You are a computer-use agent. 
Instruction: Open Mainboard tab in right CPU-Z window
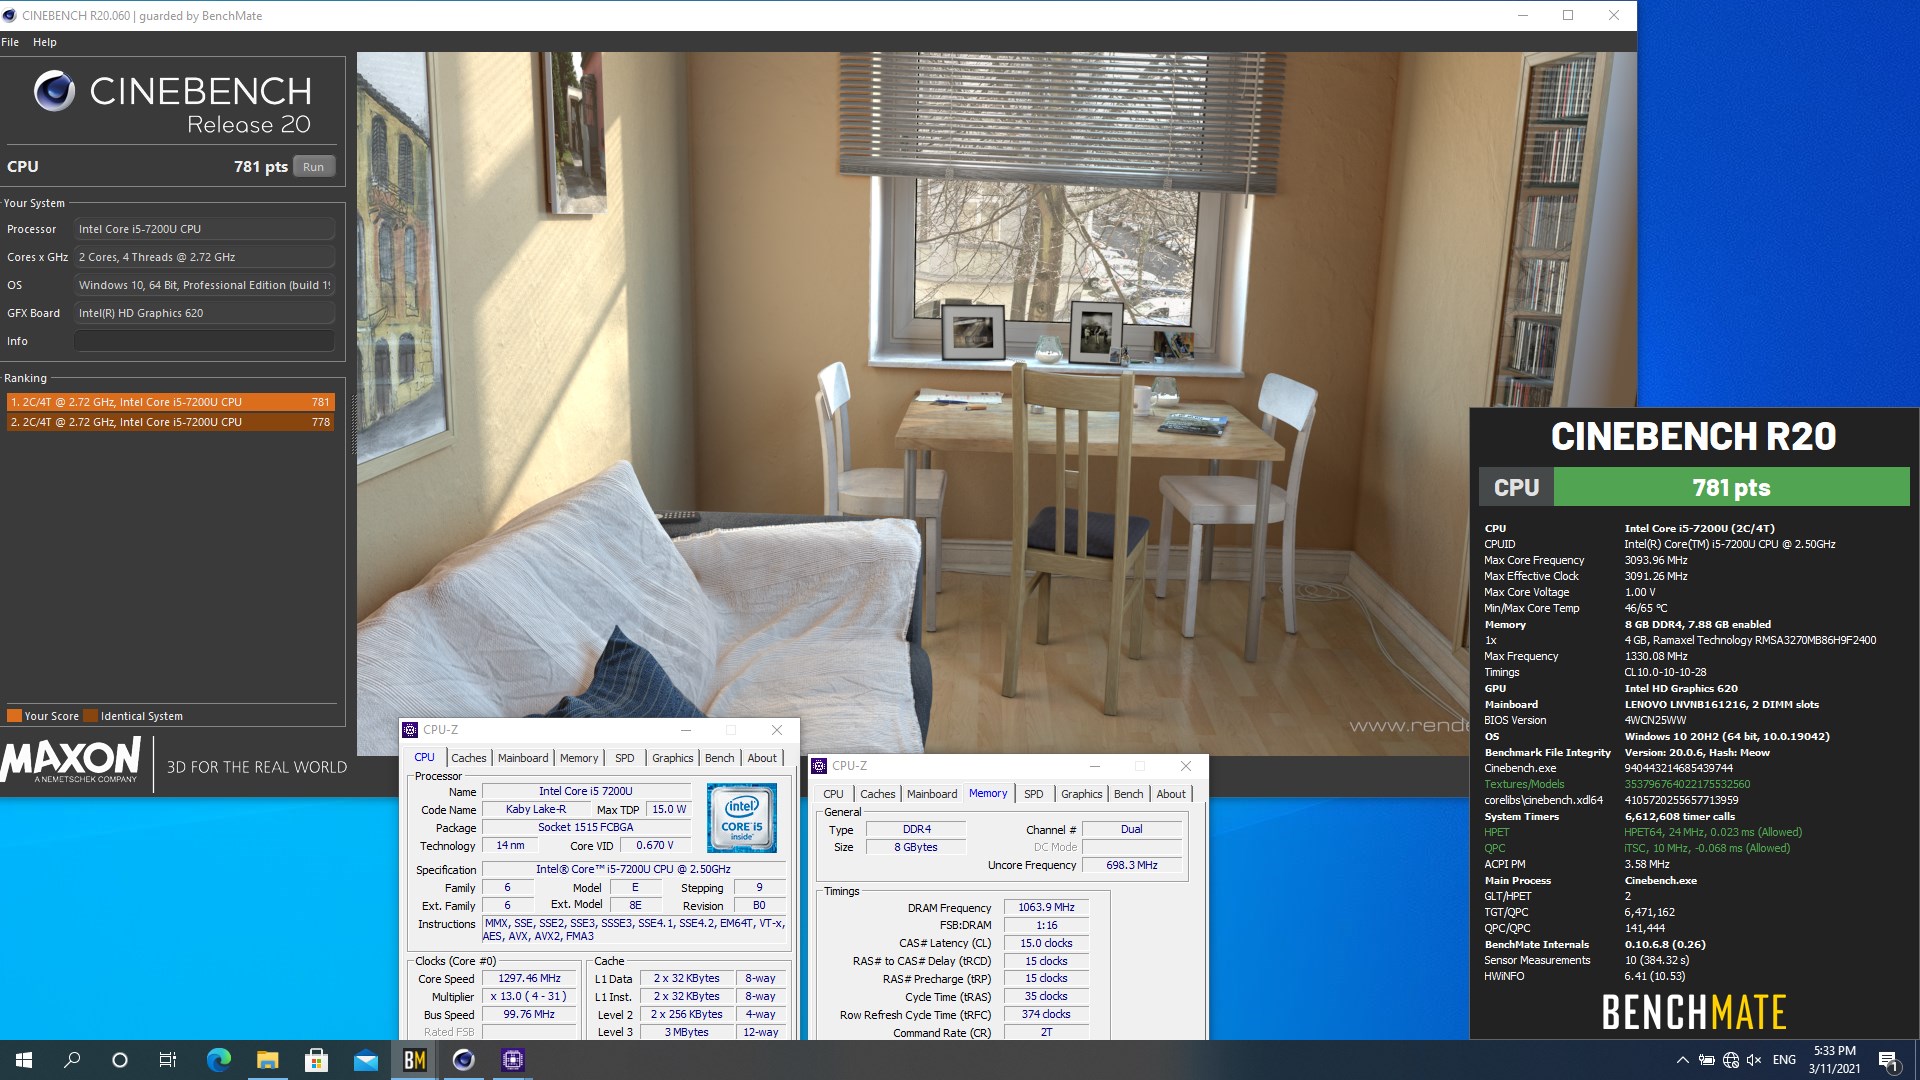pyautogui.click(x=932, y=794)
